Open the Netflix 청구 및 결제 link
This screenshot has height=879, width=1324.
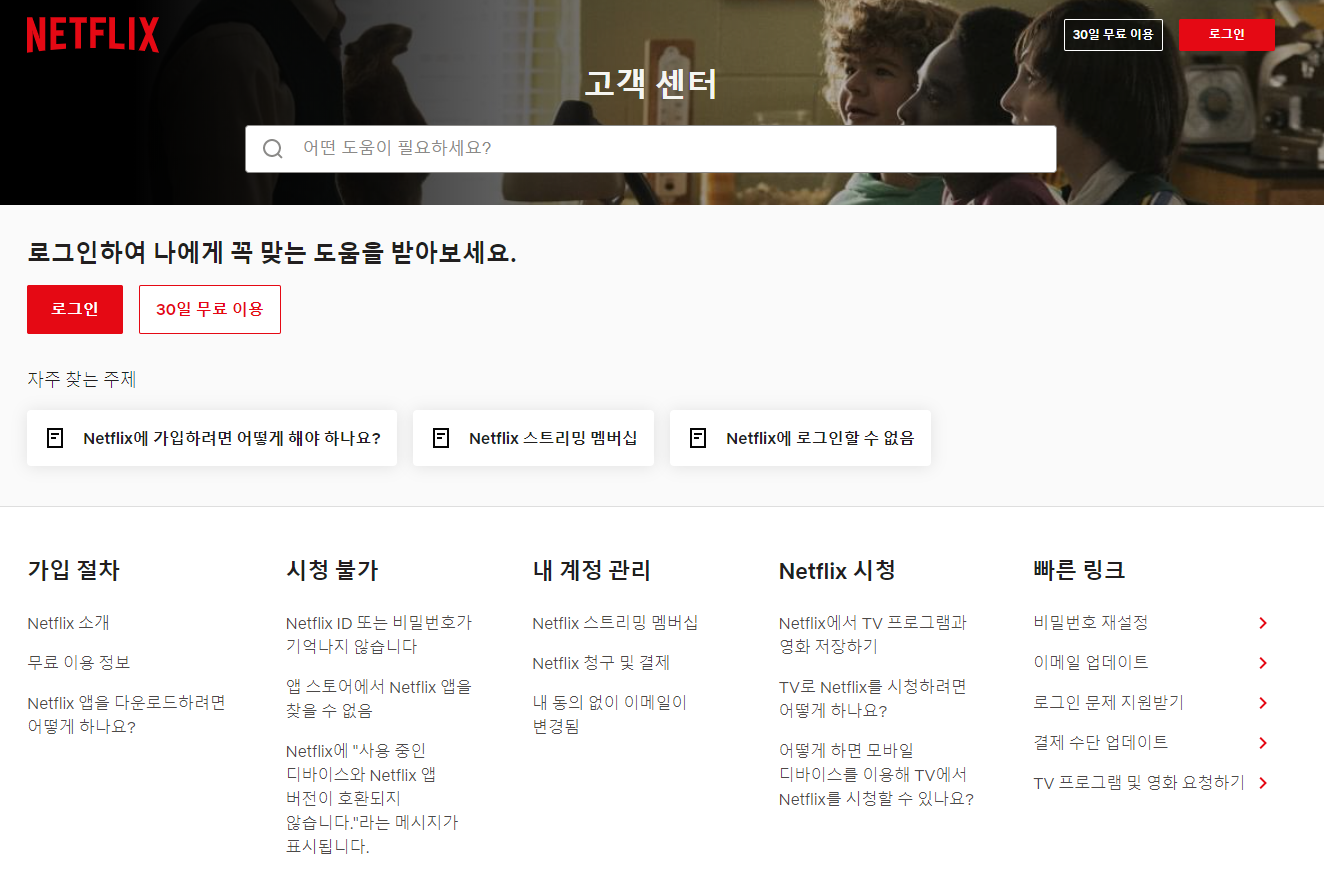601,663
